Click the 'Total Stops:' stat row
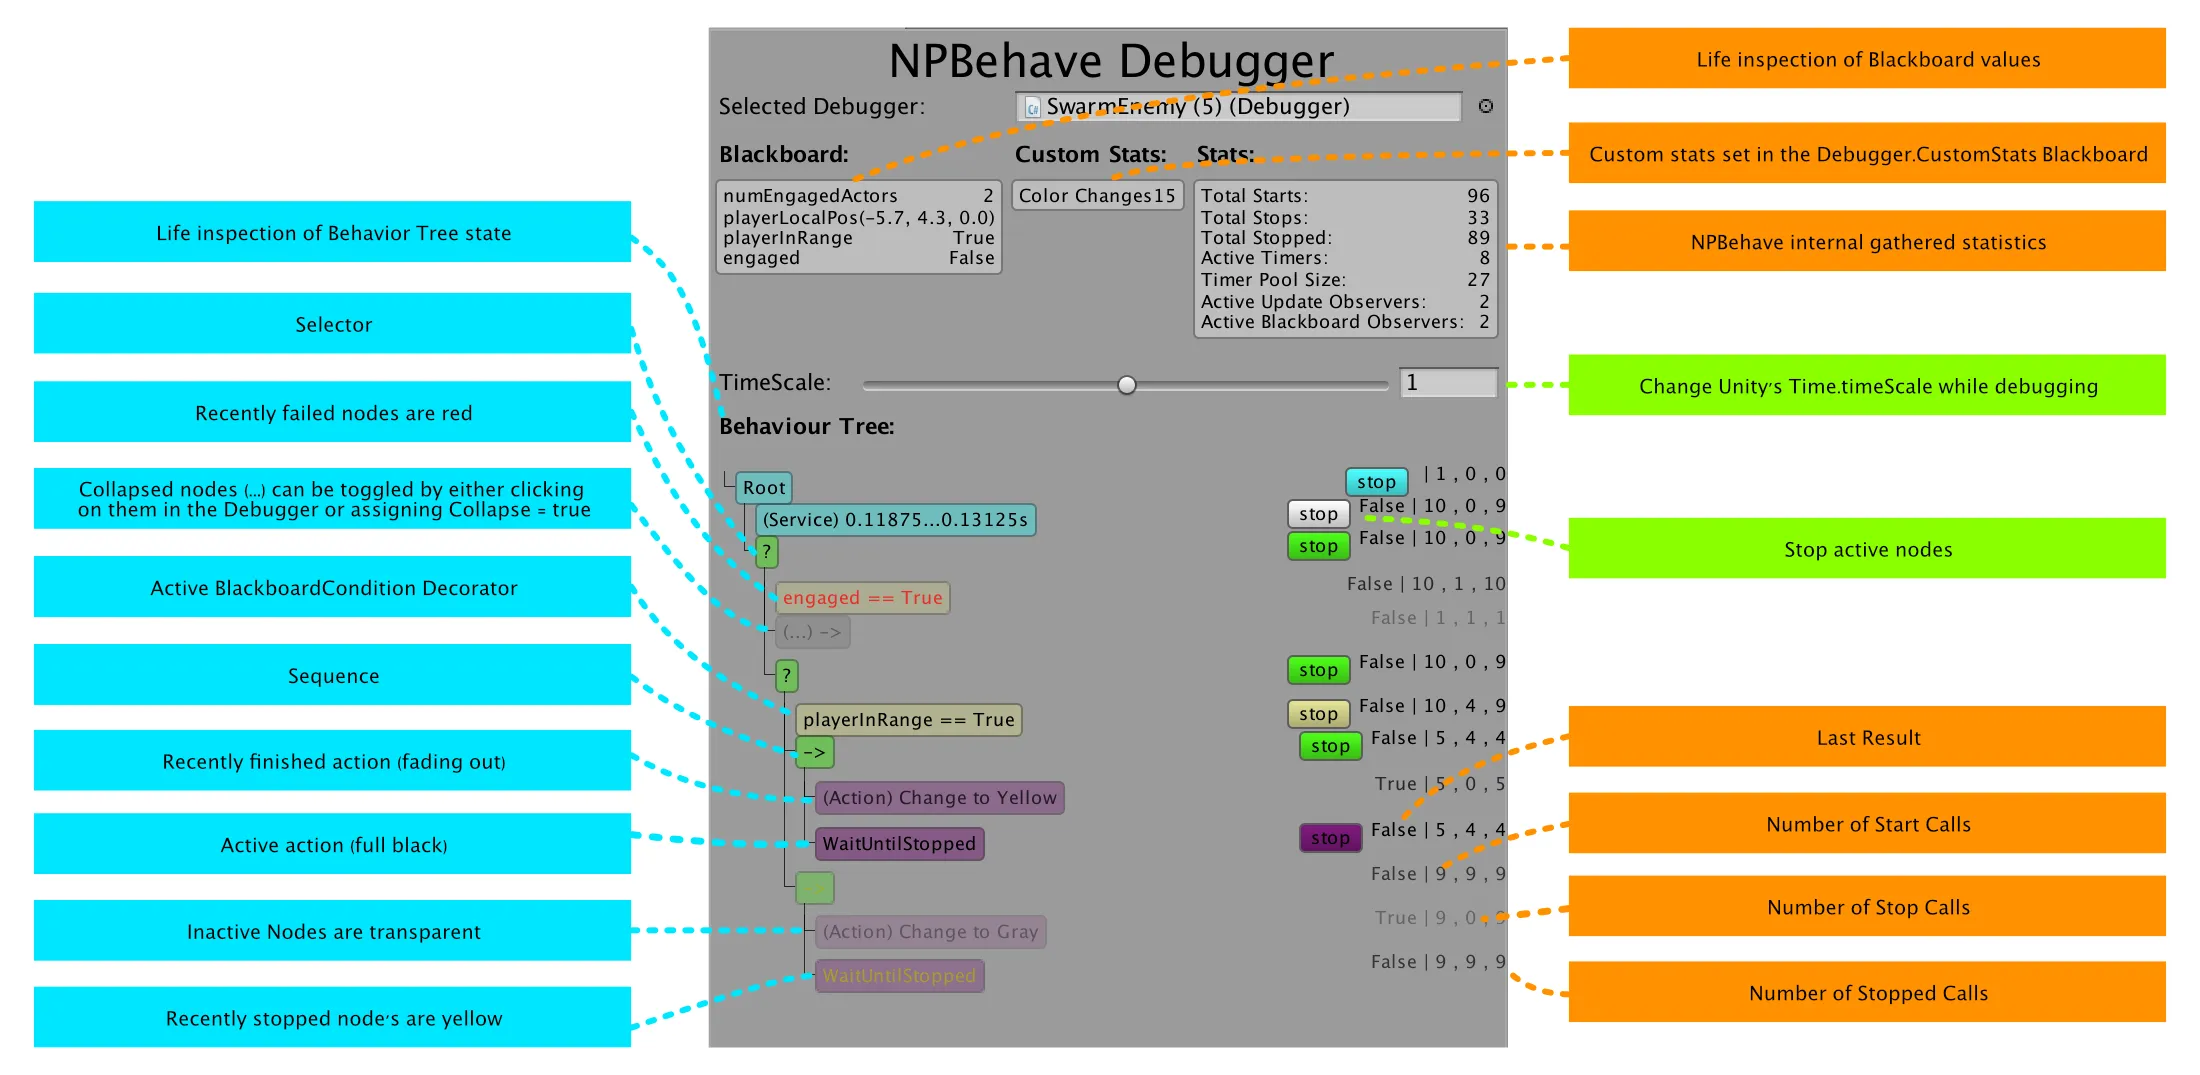Screen dimensions: 2200x1075 (1346, 217)
